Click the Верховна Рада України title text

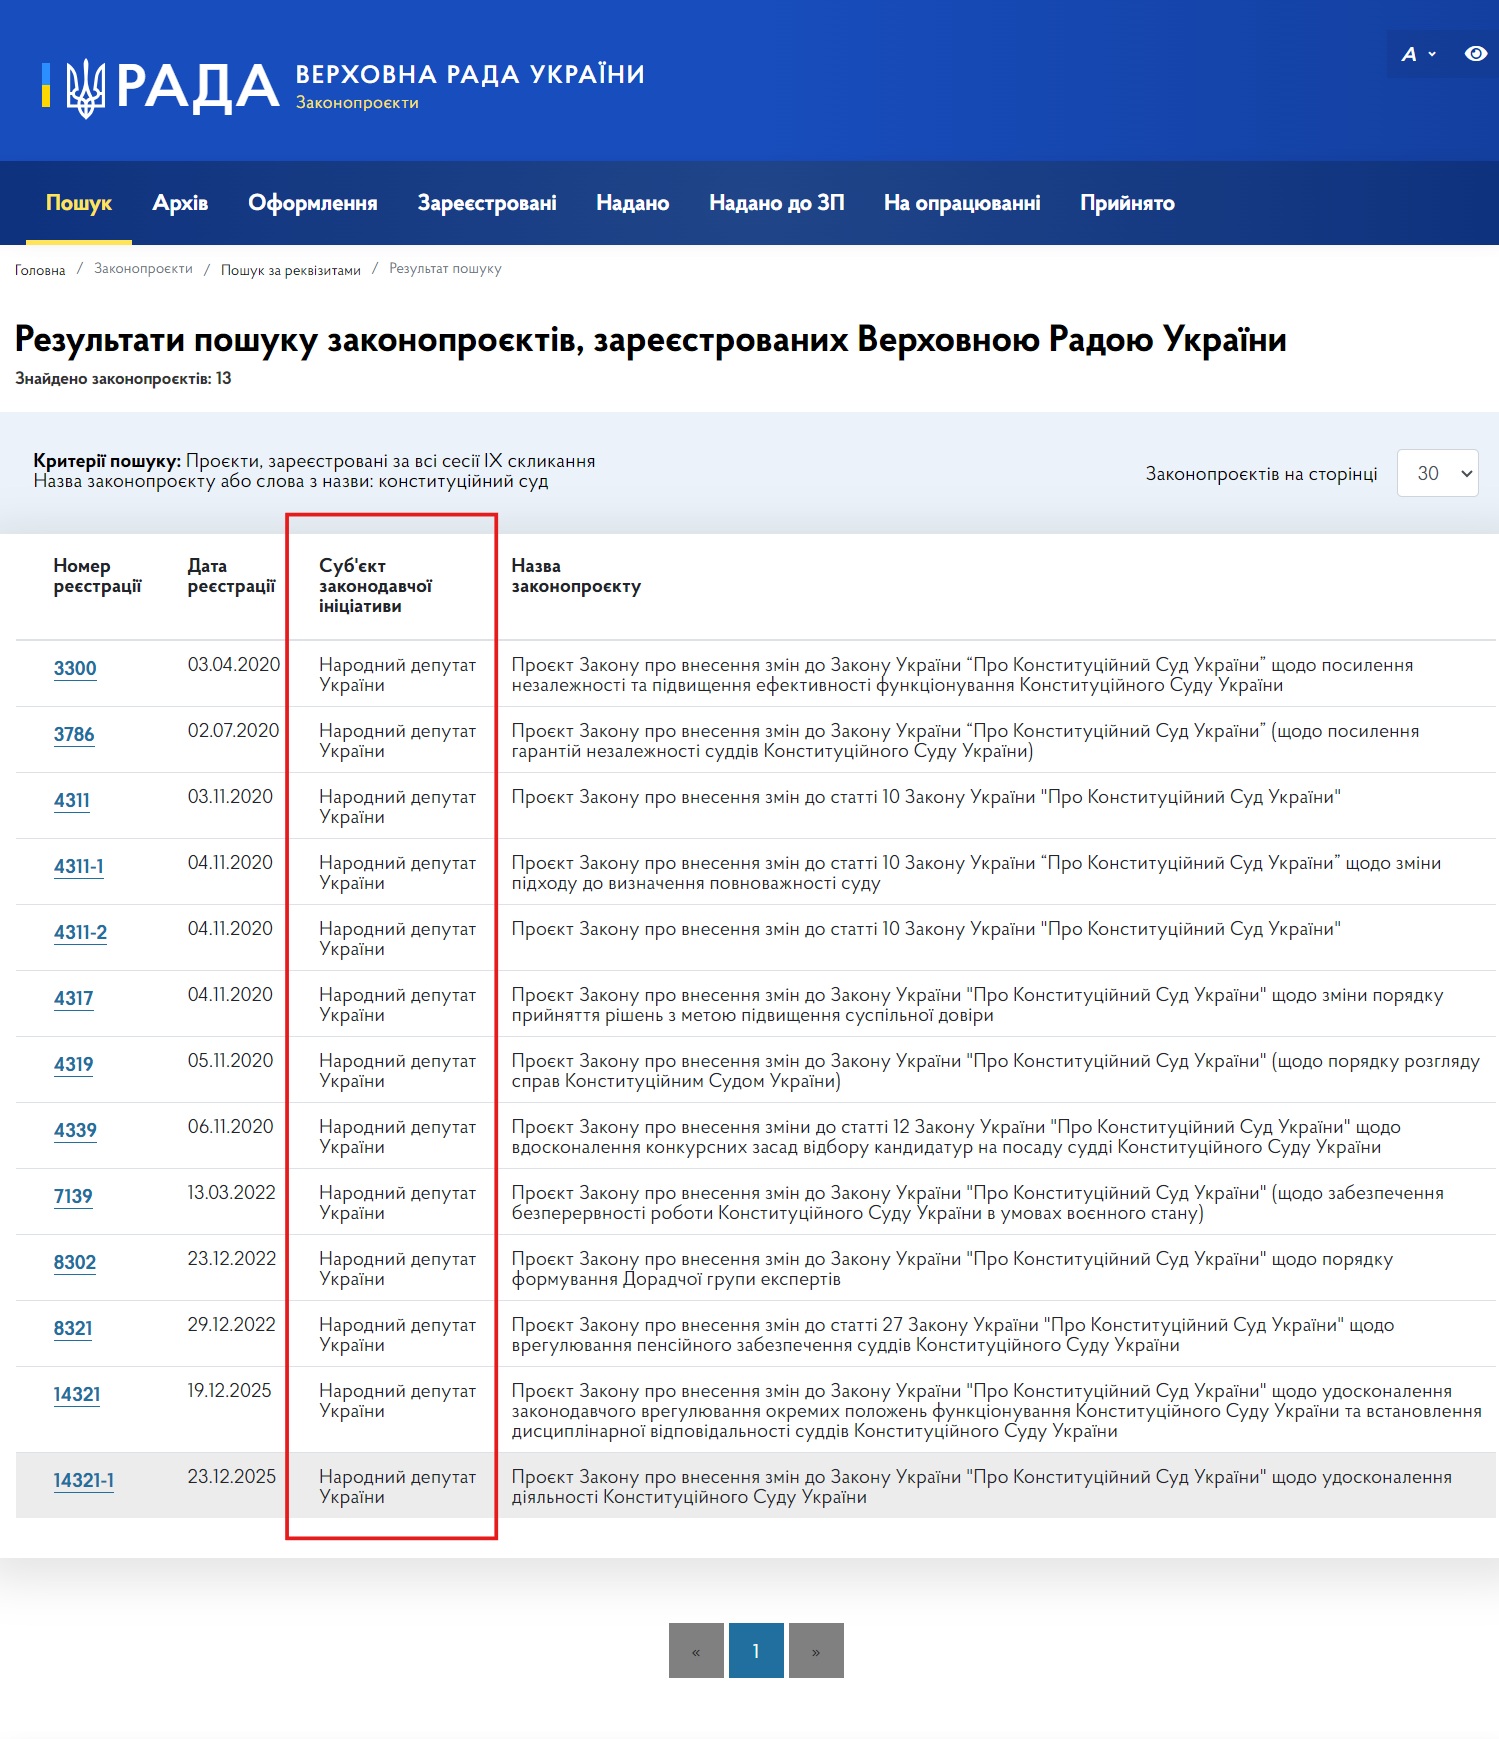click(470, 74)
